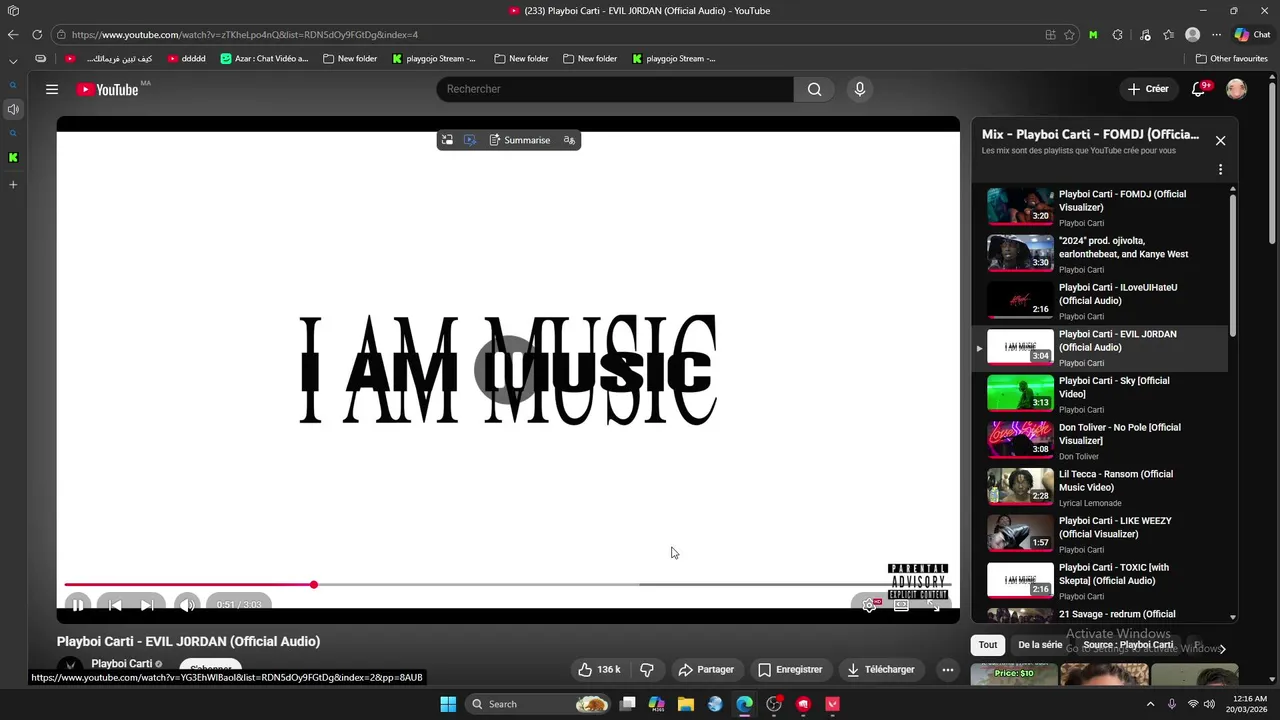Open first playgojo Stream bookmark
This screenshot has width=1280, height=720.
[433, 58]
